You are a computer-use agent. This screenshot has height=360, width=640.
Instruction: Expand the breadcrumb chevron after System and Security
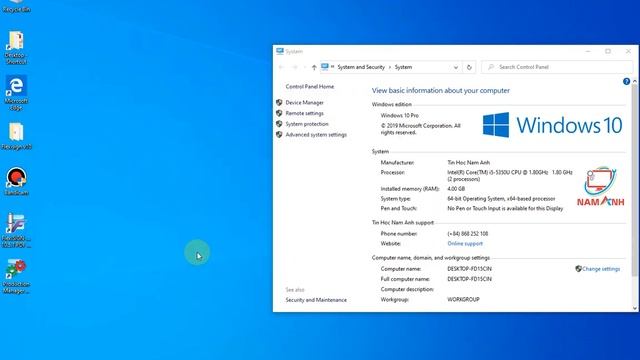point(390,67)
